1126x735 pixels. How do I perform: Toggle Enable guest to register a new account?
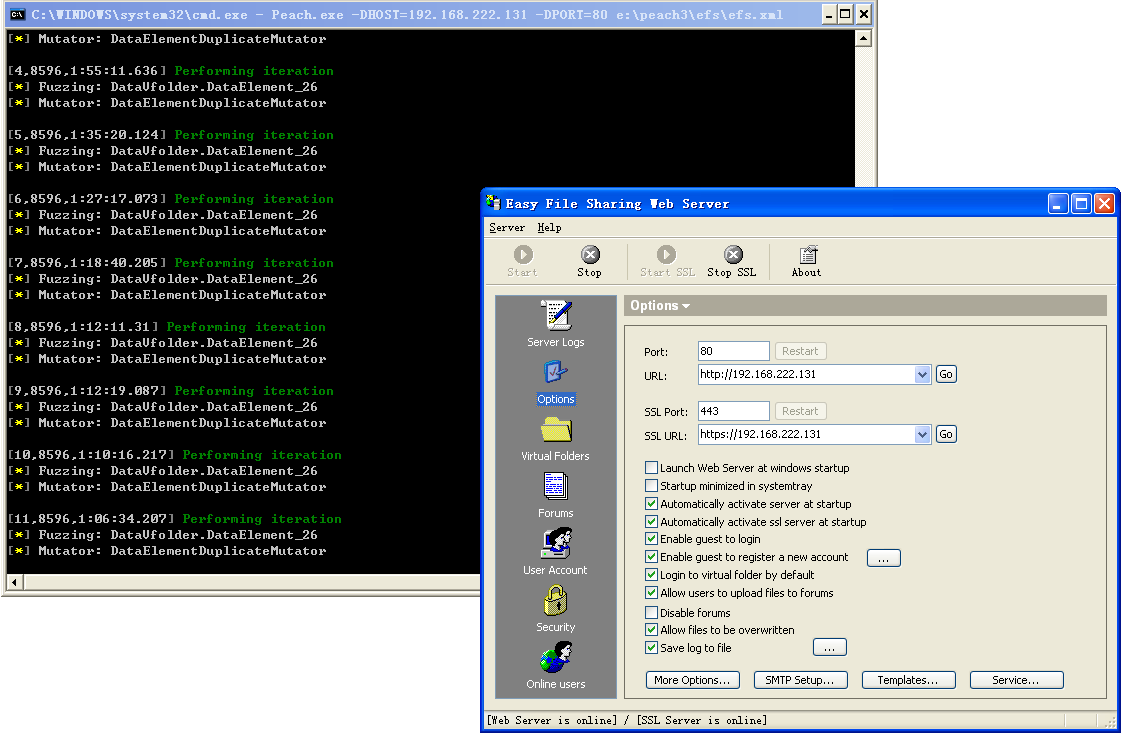(x=651, y=556)
